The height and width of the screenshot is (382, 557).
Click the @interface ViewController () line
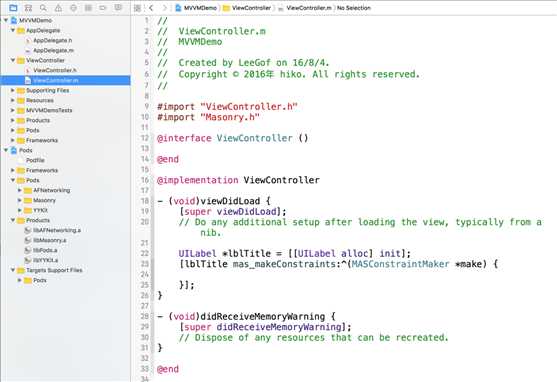point(233,138)
